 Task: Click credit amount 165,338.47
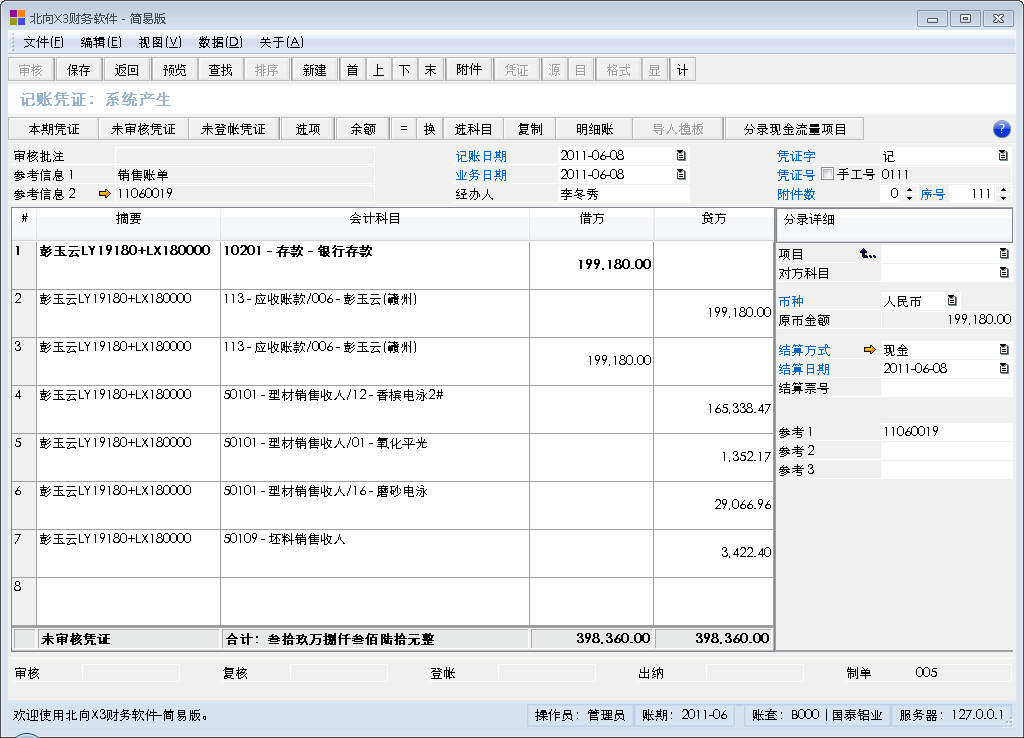pyautogui.click(x=739, y=409)
